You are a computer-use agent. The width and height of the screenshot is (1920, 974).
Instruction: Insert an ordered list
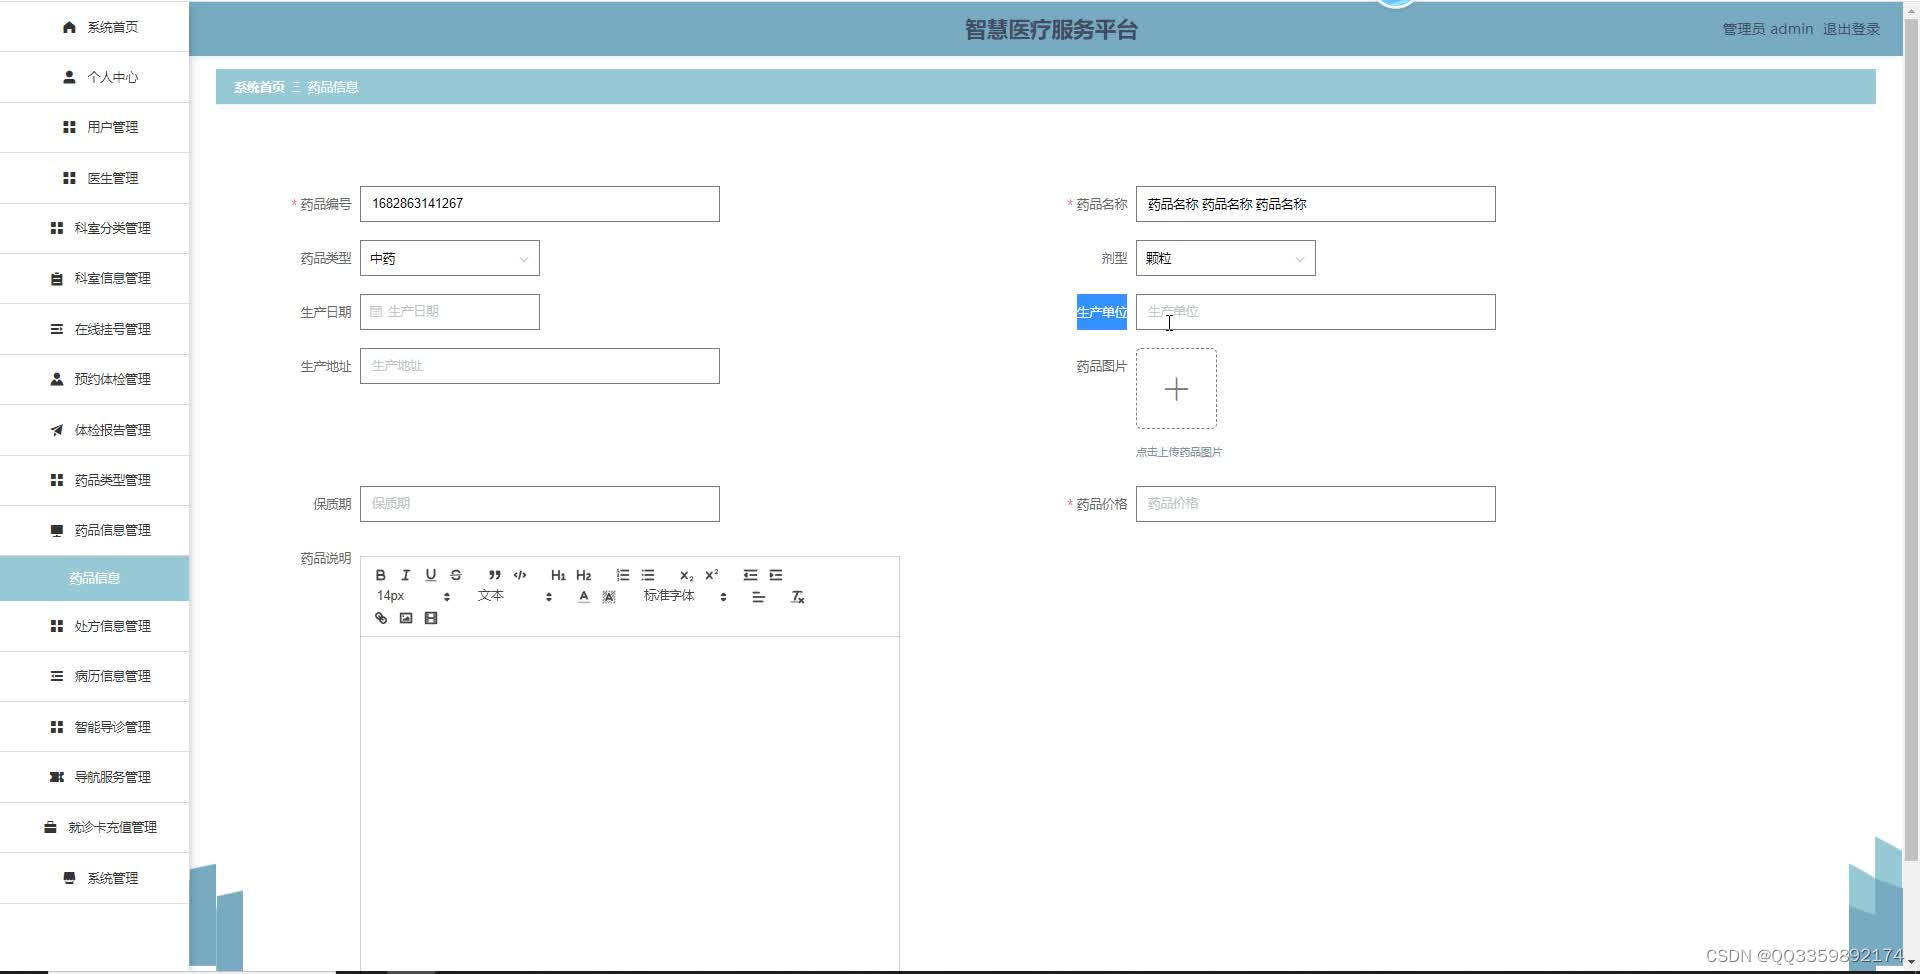pyautogui.click(x=623, y=575)
